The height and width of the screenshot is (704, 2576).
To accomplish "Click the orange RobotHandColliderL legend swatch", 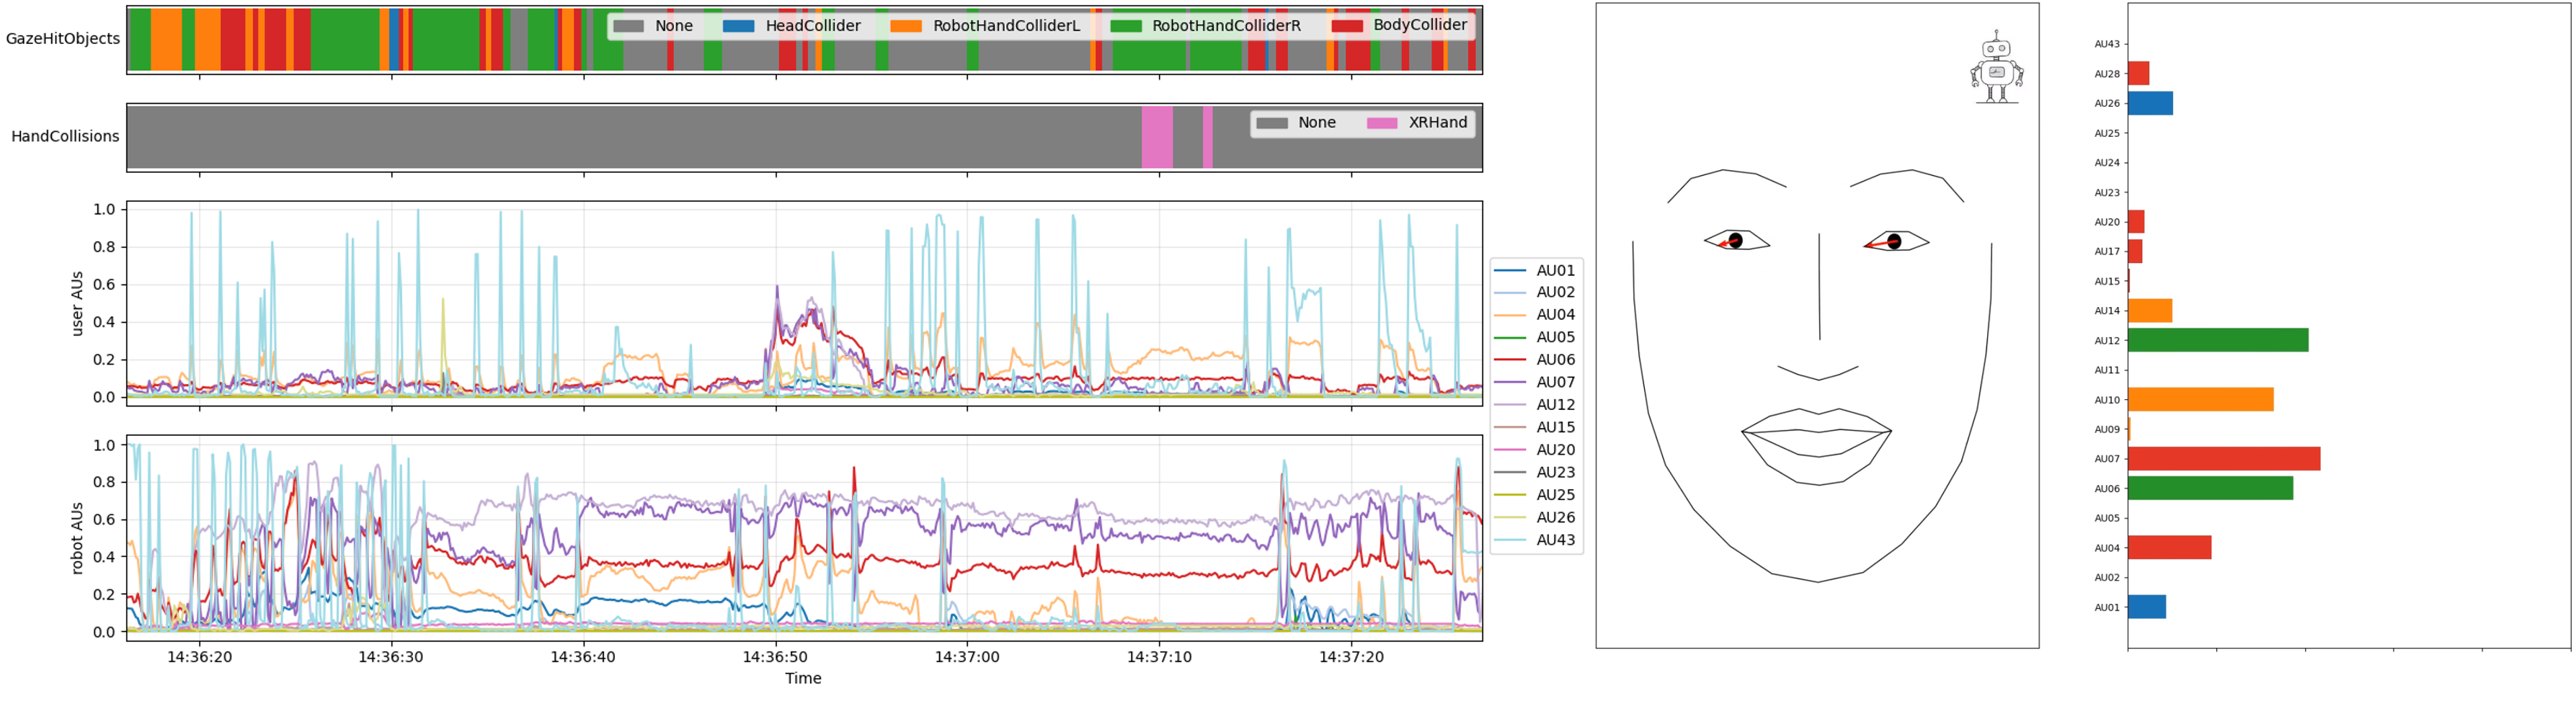I will 905,26.
